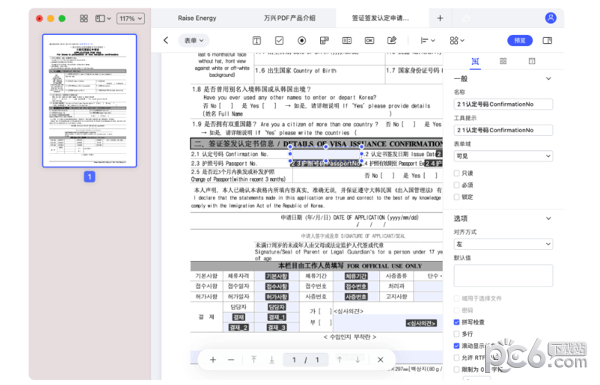Open the 表单域 visibility dropdown showing 可见
This screenshot has height=385, width=600.
tap(503, 156)
